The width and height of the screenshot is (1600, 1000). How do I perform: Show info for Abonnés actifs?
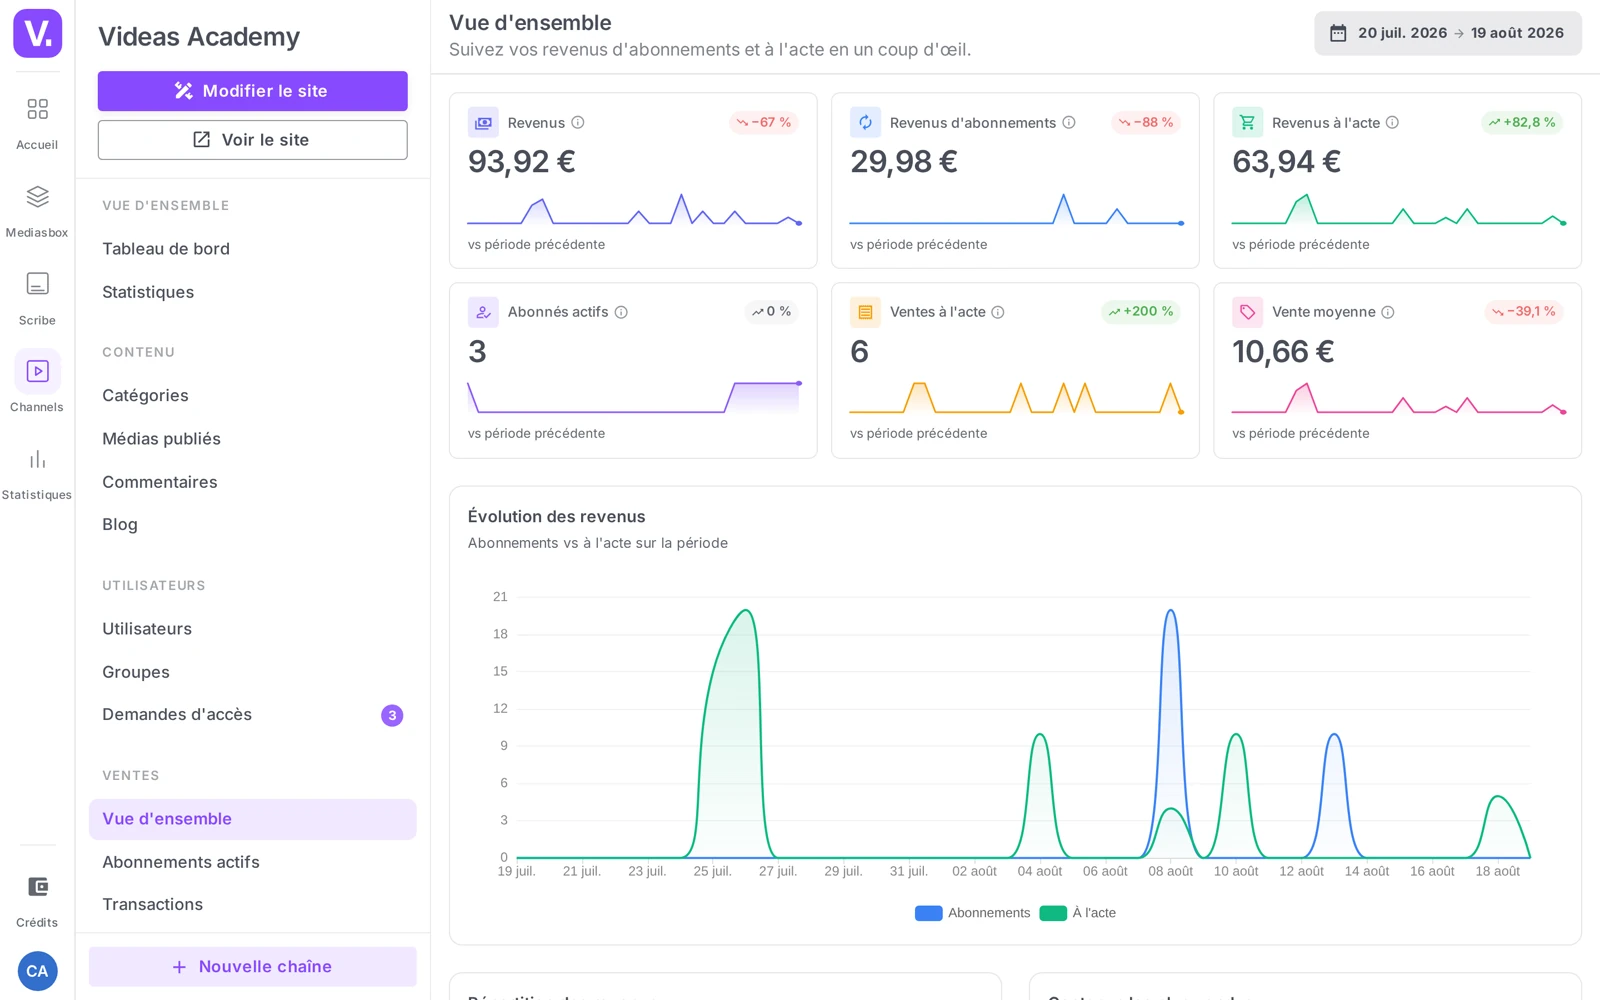pyautogui.click(x=621, y=312)
